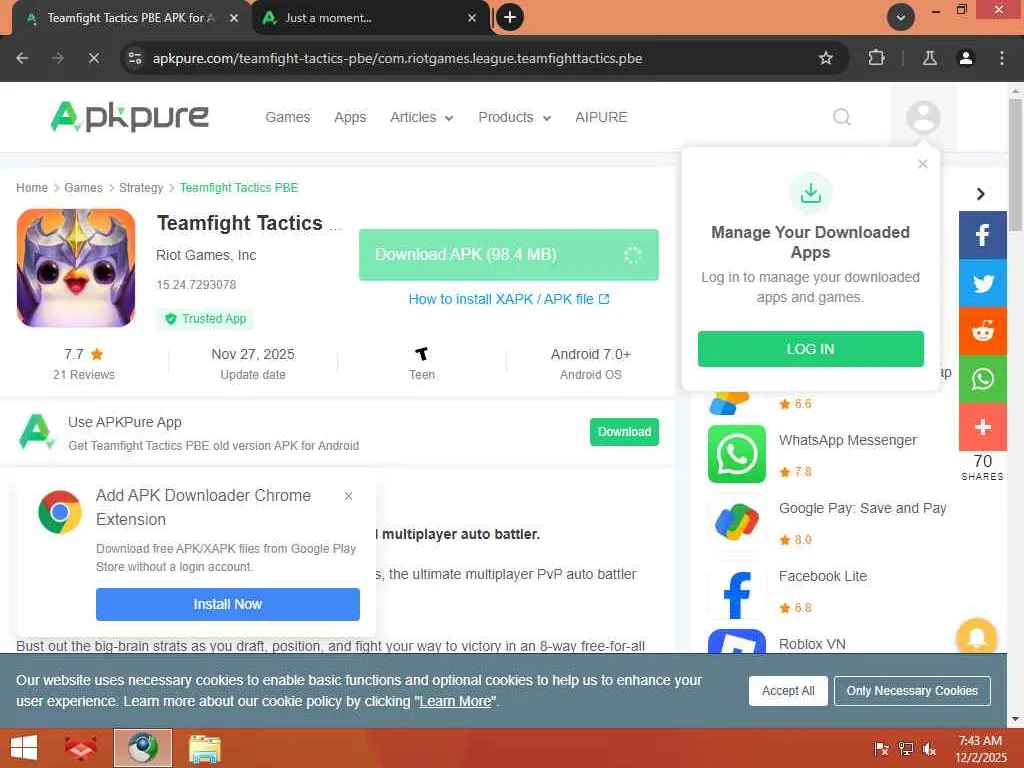Screen dimensions: 1024x768
Task: Open the site search magnifier icon
Action: [x=842, y=117]
